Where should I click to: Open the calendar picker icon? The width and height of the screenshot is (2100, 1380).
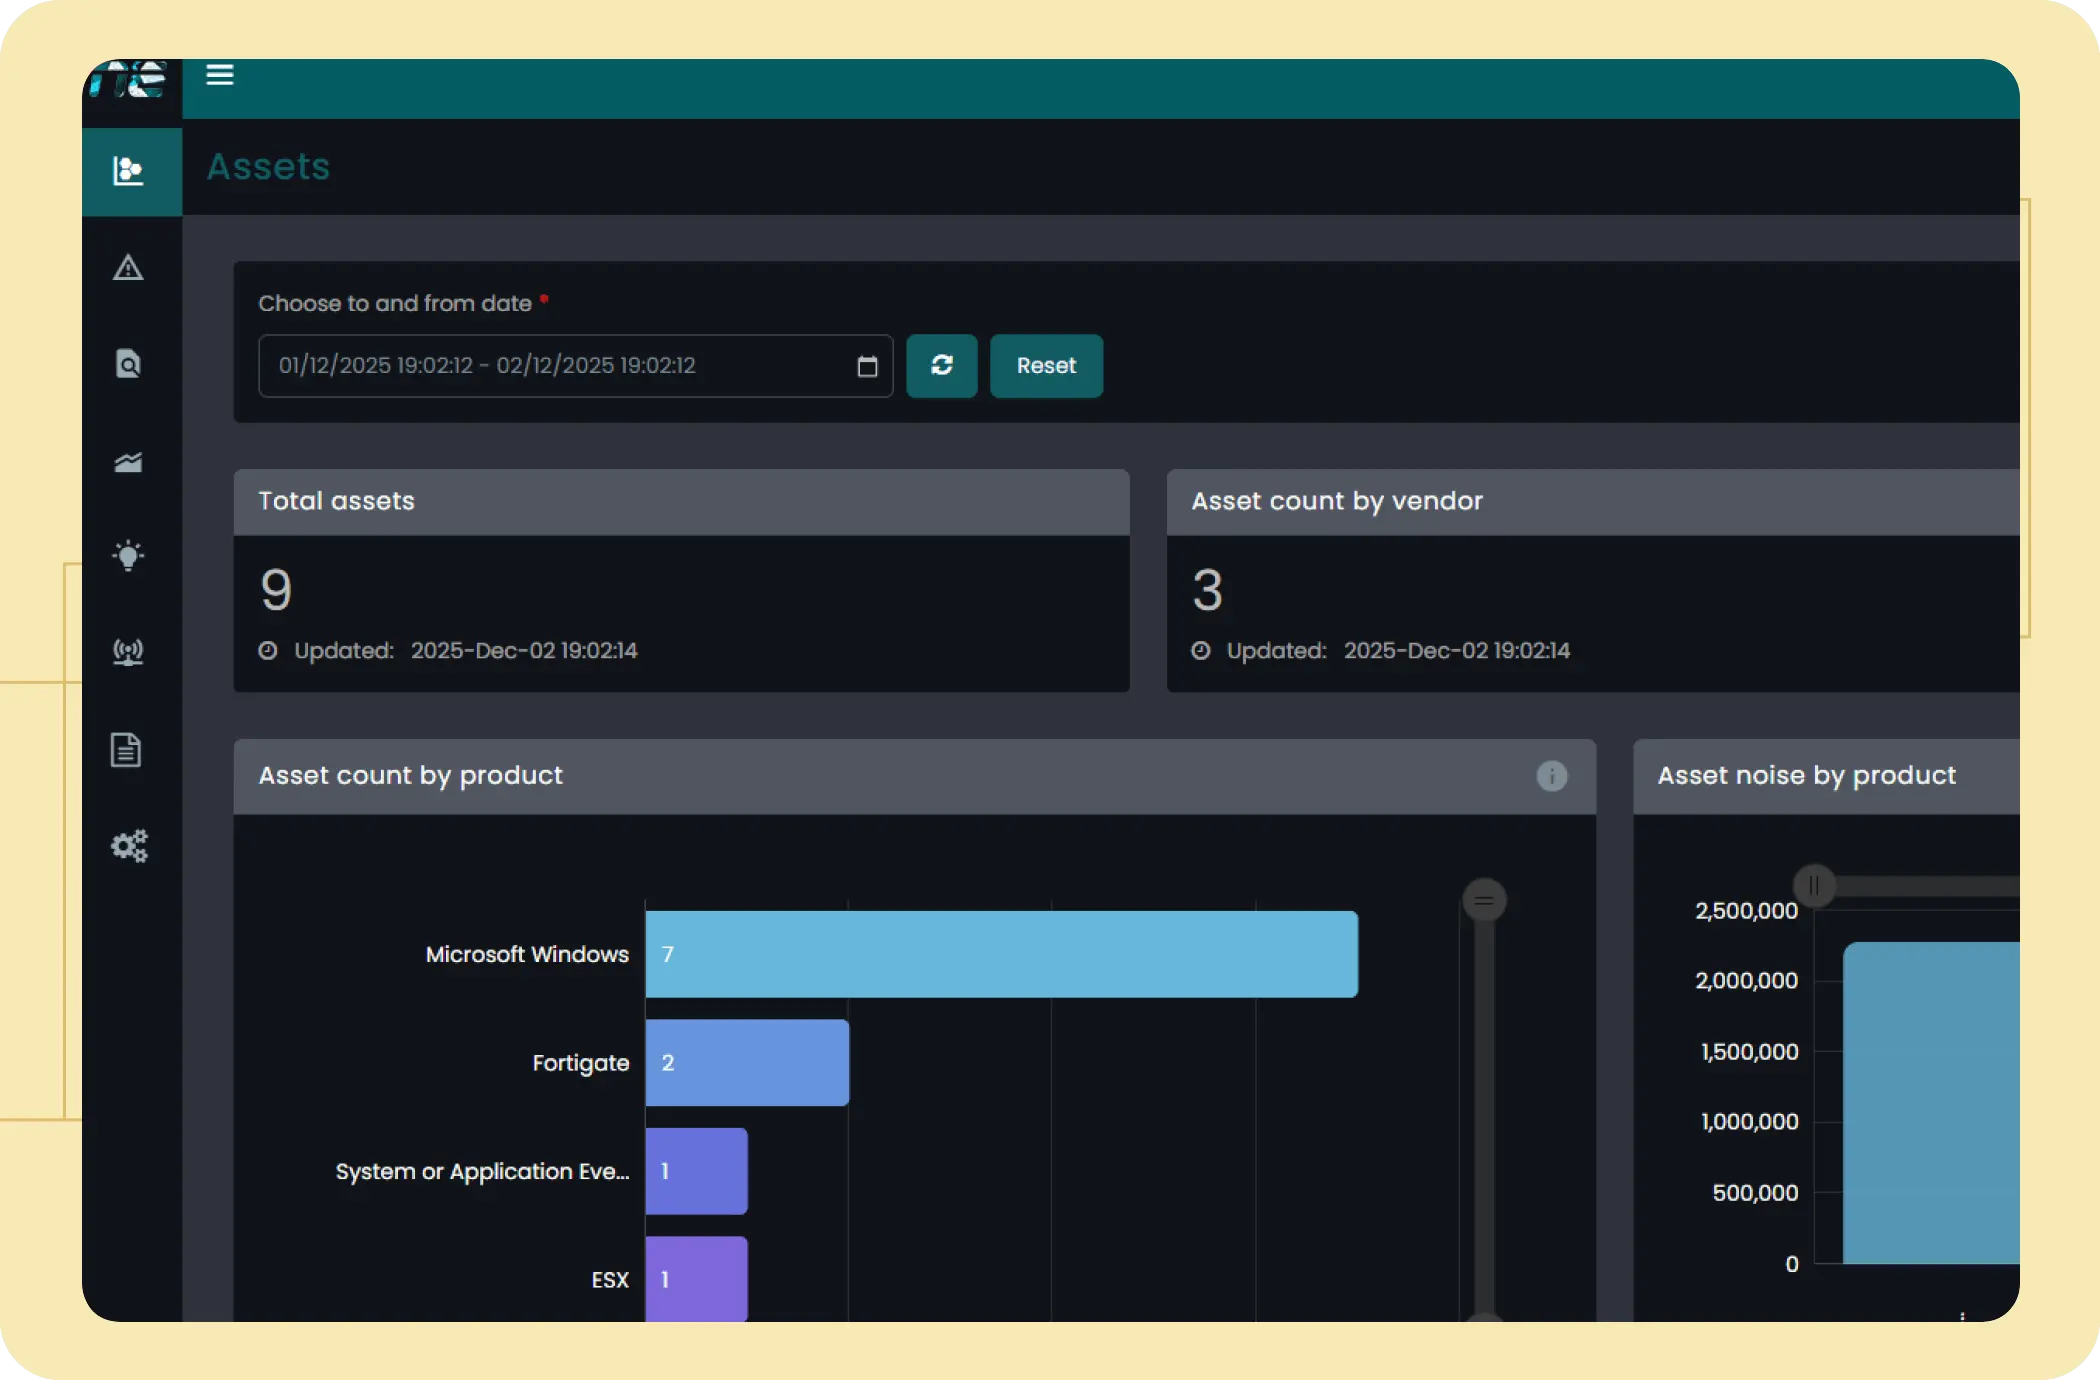click(867, 367)
